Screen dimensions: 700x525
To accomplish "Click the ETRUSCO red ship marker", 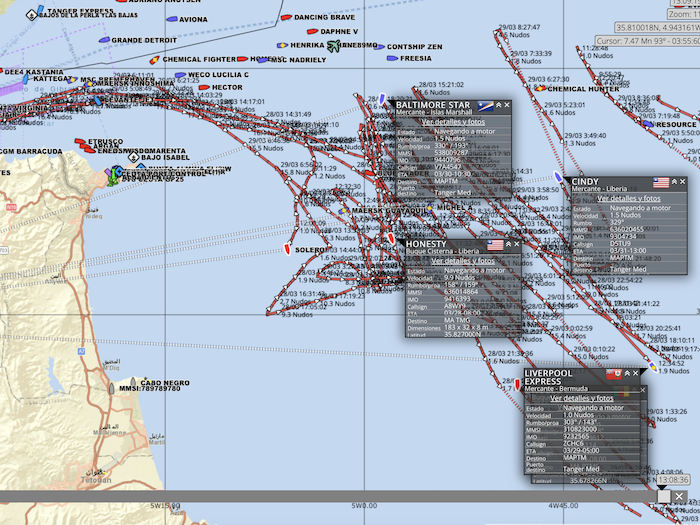I will click(80, 142).
